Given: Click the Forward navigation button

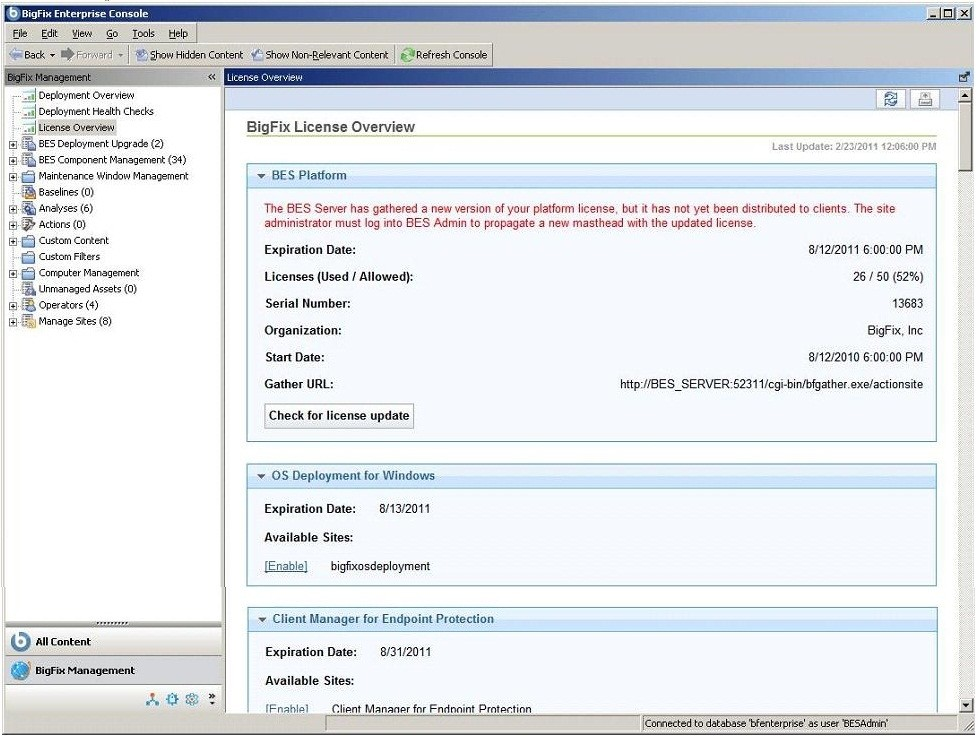Looking at the screenshot, I should point(87,55).
